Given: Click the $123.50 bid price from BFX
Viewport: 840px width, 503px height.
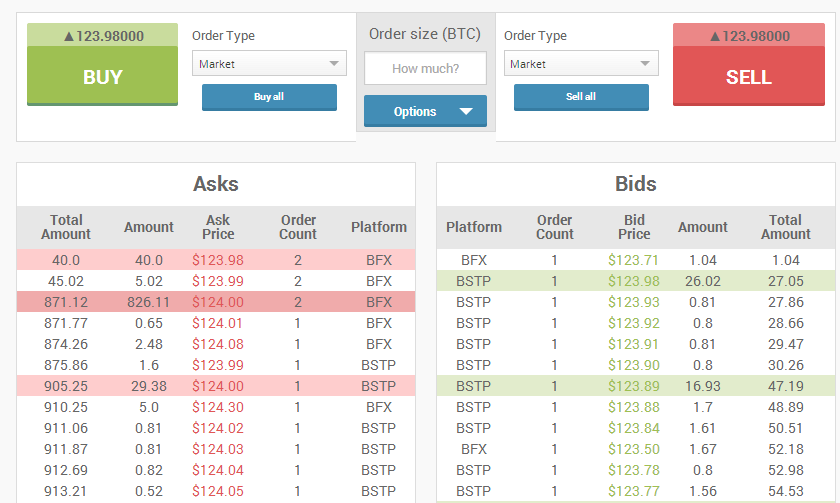Looking at the screenshot, I should [x=634, y=449].
